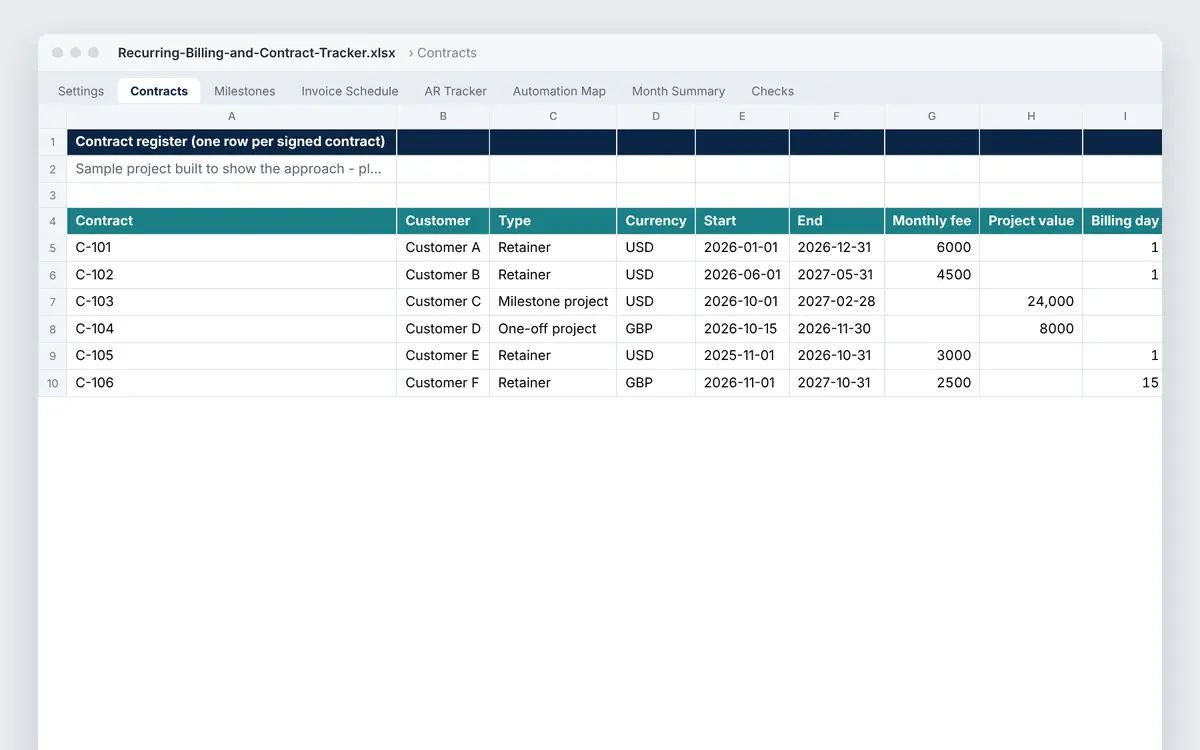Click the Milestone project type cell
The image size is (1200, 750).
553,302
